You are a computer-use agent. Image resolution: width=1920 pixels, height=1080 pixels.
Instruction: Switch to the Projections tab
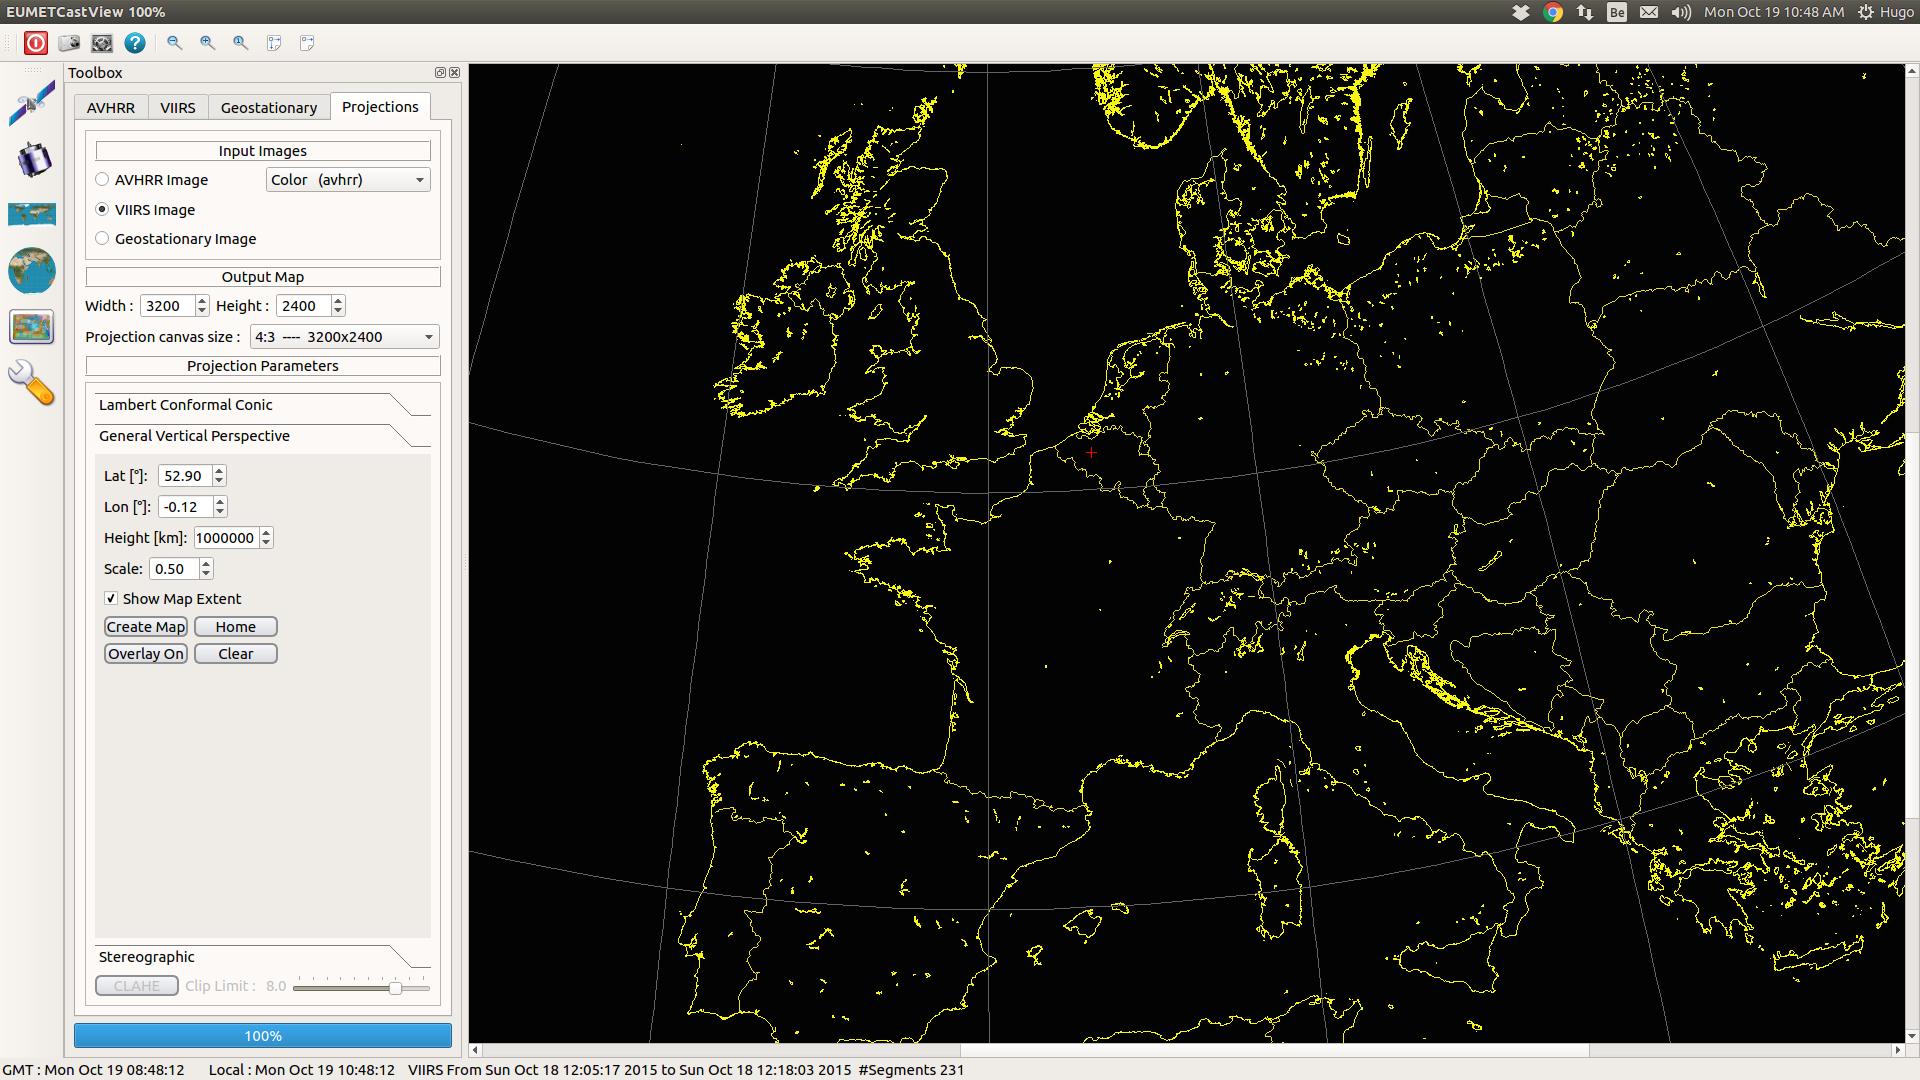click(x=380, y=107)
